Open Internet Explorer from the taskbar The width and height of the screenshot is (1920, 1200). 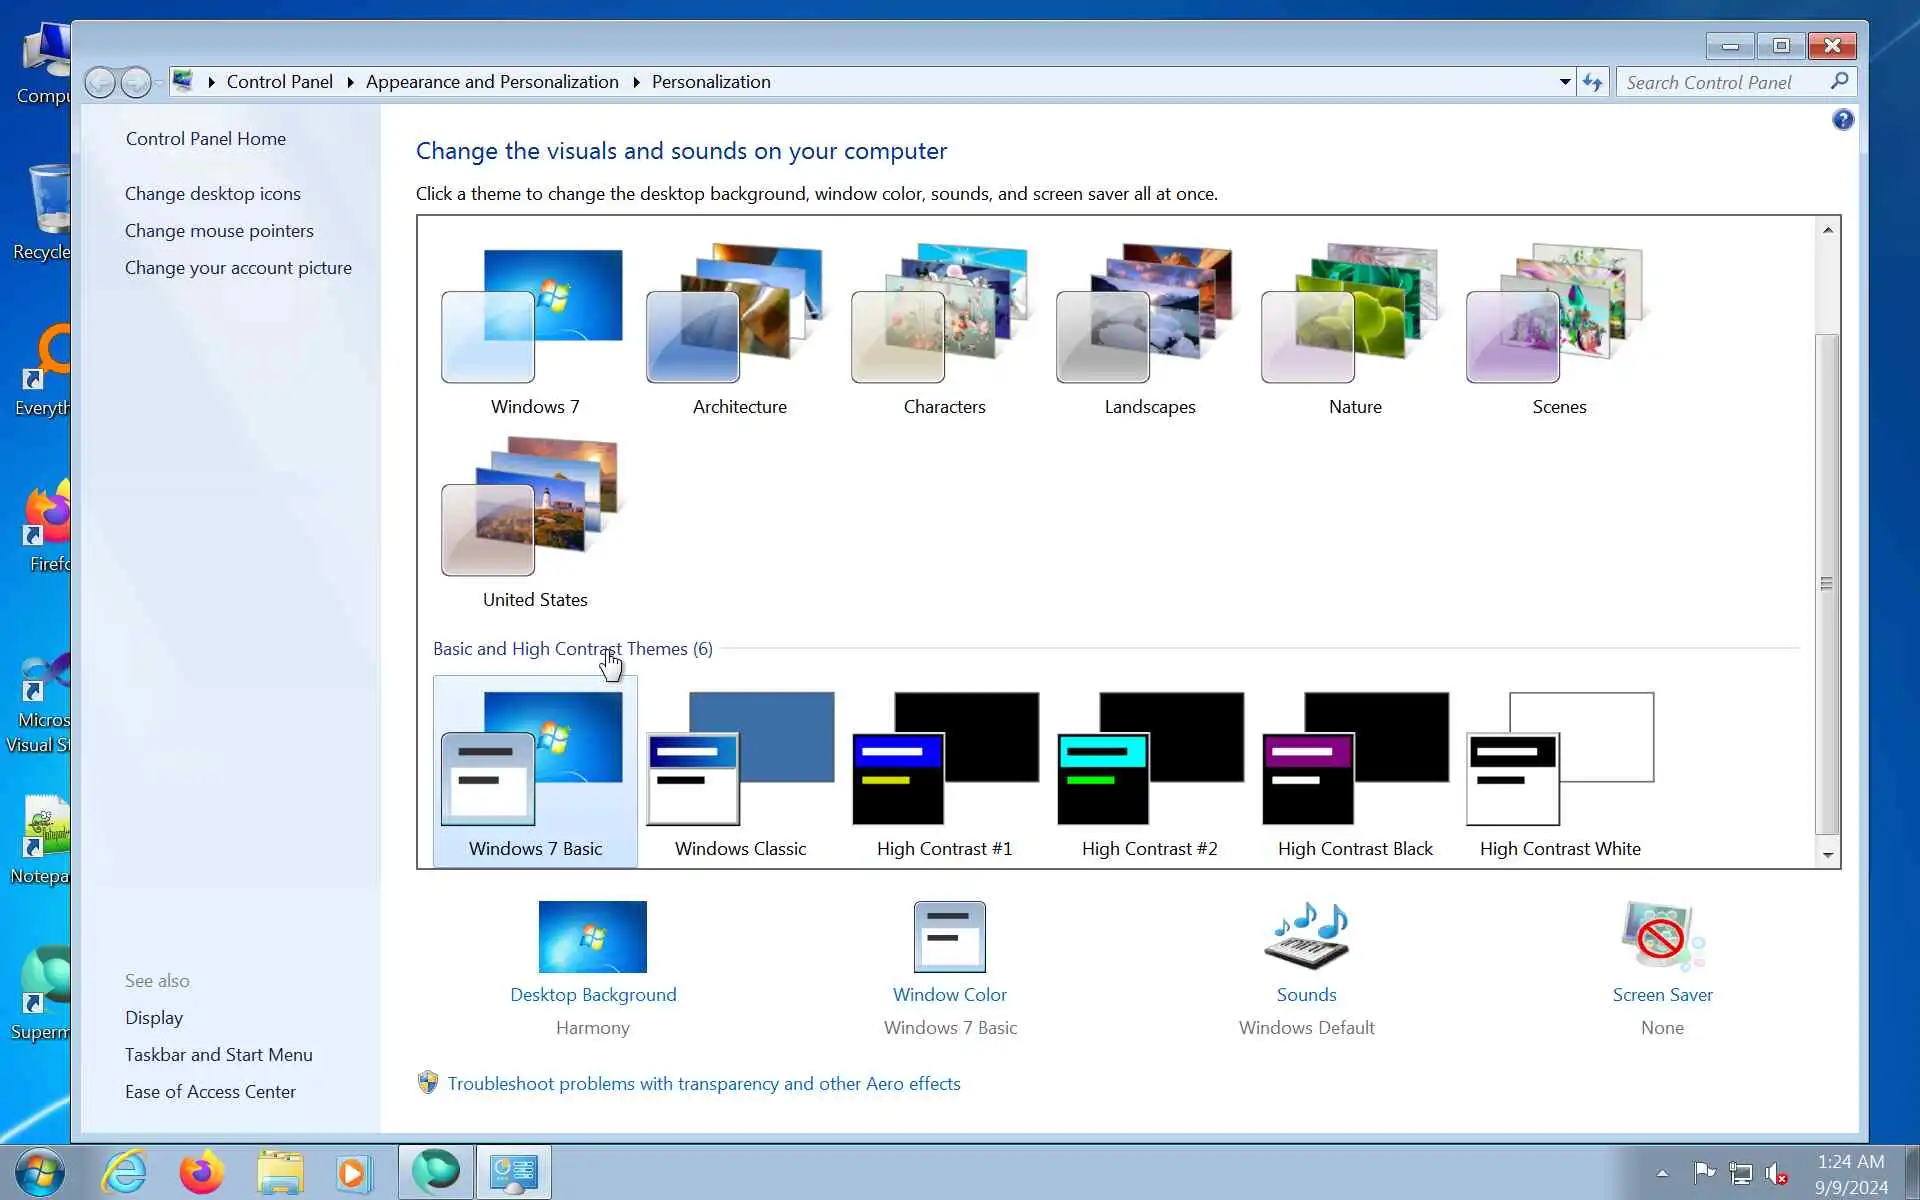tap(125, 1172)
